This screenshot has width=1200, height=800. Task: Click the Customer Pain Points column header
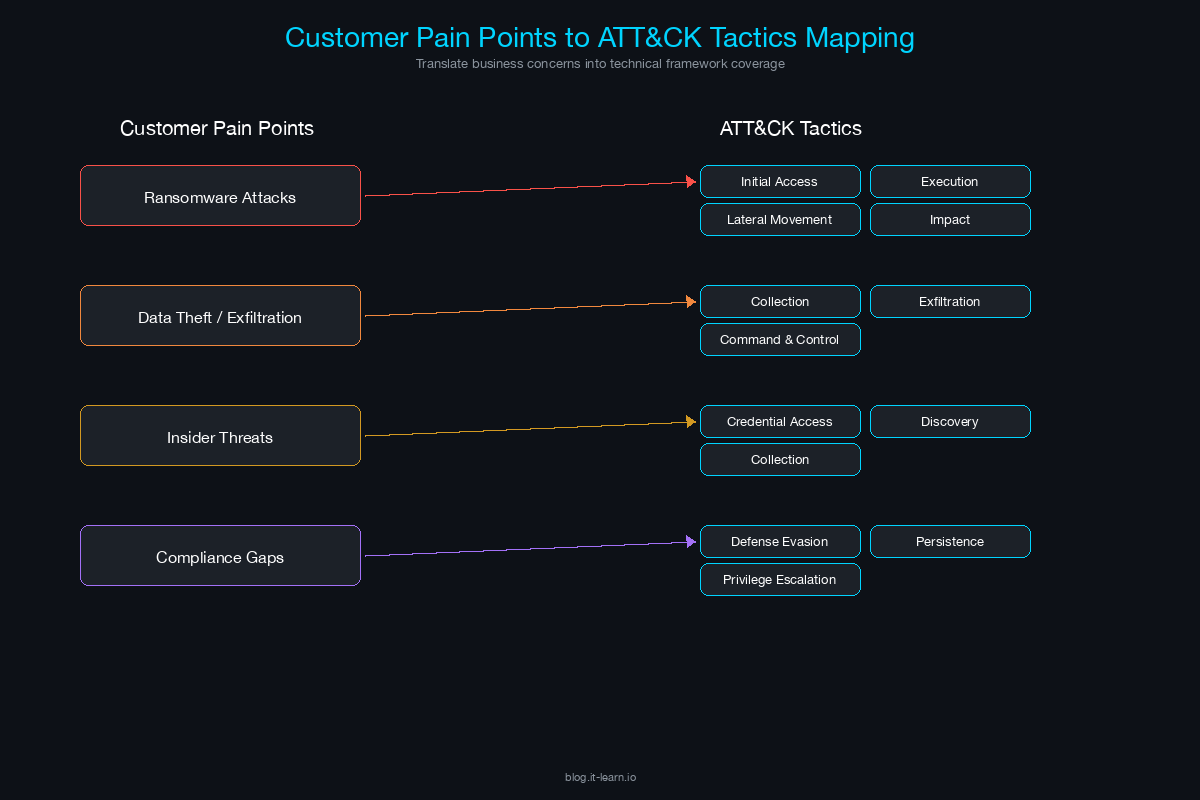[x=217, y=128]
